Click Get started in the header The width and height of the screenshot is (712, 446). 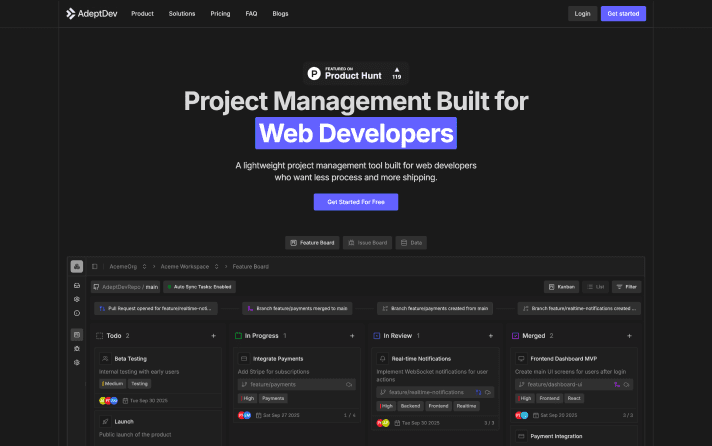pos(623,14)
